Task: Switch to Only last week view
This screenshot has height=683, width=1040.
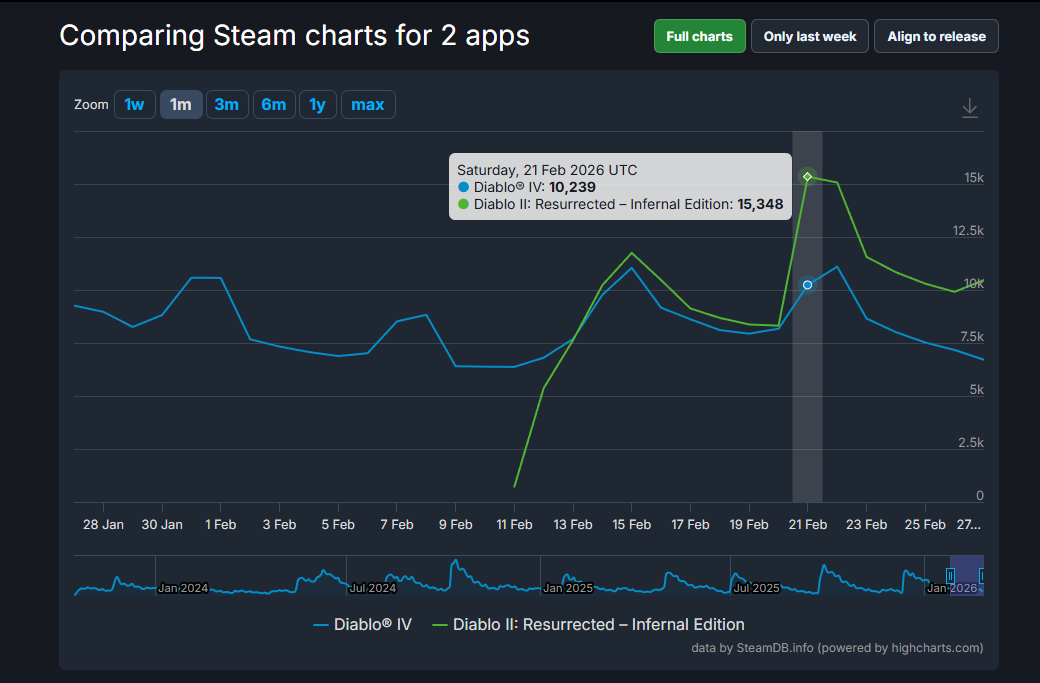Action: tap(810, 36)
